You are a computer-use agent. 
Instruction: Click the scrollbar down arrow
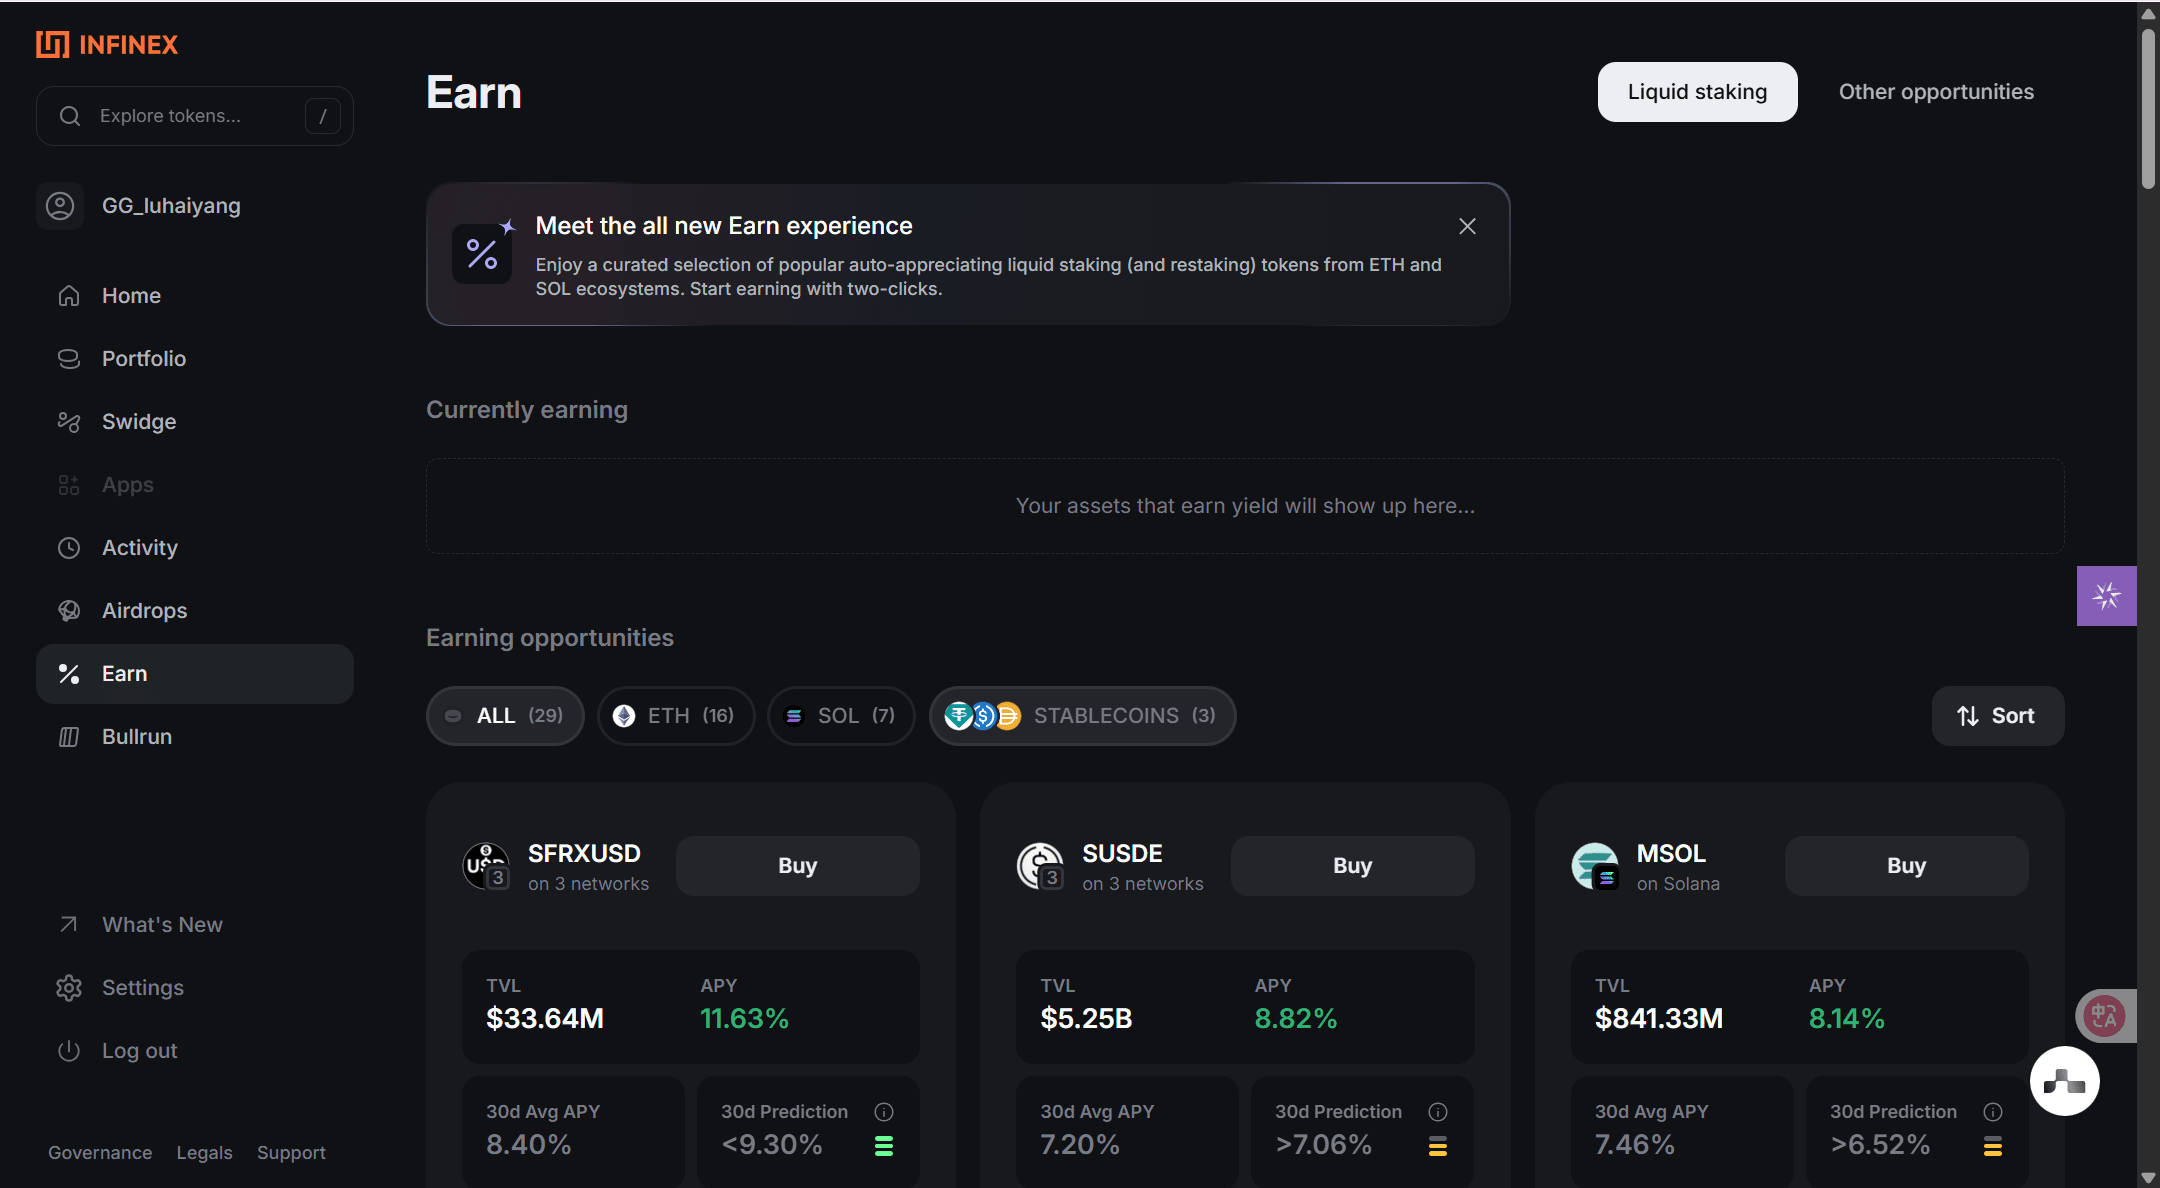click(x=2148, y=1178)
